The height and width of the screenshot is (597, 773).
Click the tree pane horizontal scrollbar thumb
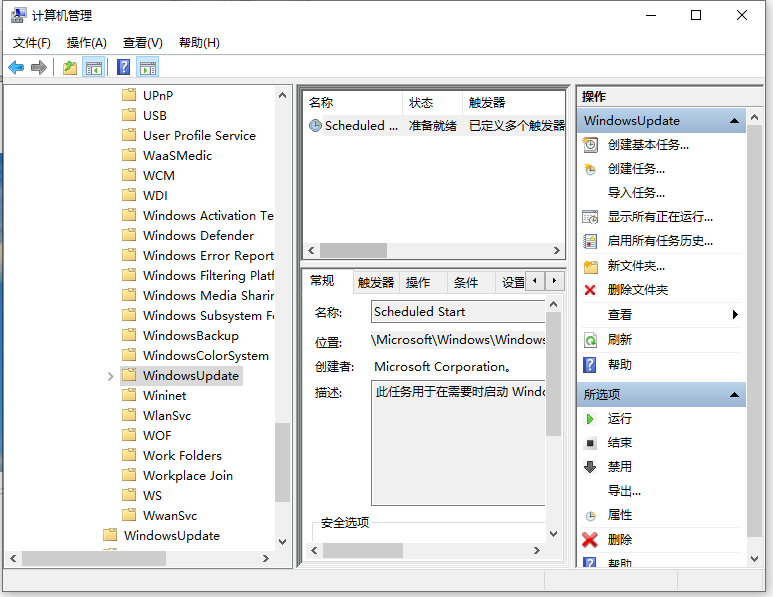click(94, 559)
